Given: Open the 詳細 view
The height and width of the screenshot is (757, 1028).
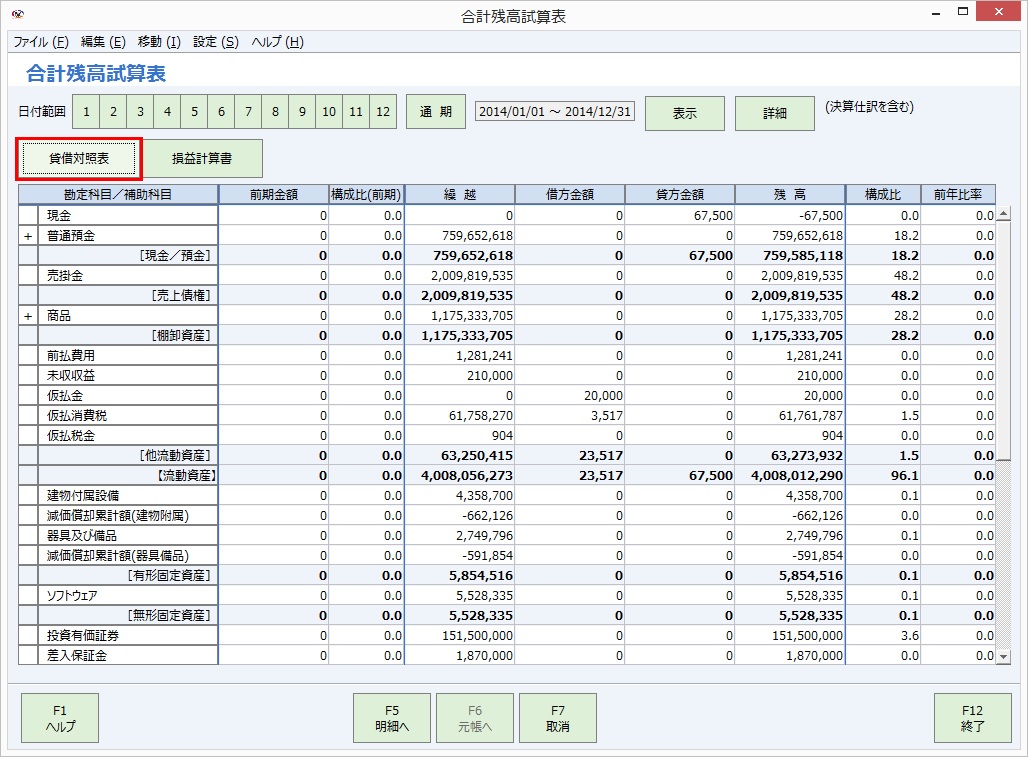Looking at the screenshot, I should (x=776, y=112).
